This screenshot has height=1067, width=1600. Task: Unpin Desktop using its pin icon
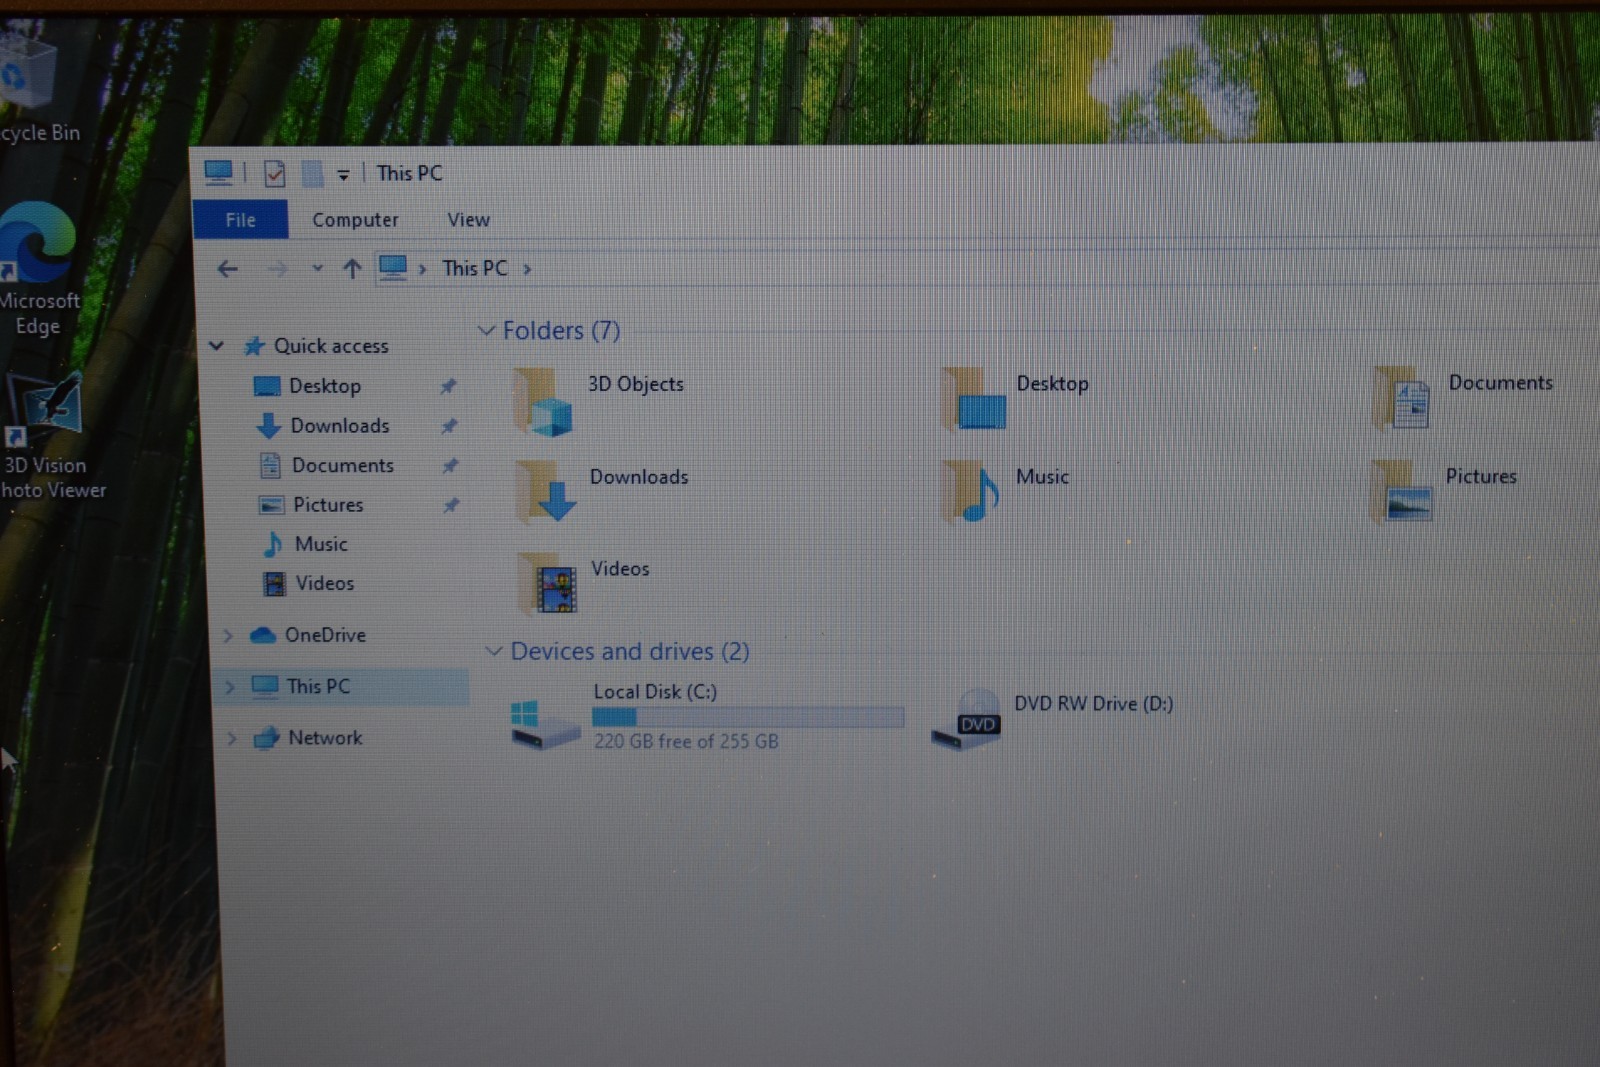449,386
